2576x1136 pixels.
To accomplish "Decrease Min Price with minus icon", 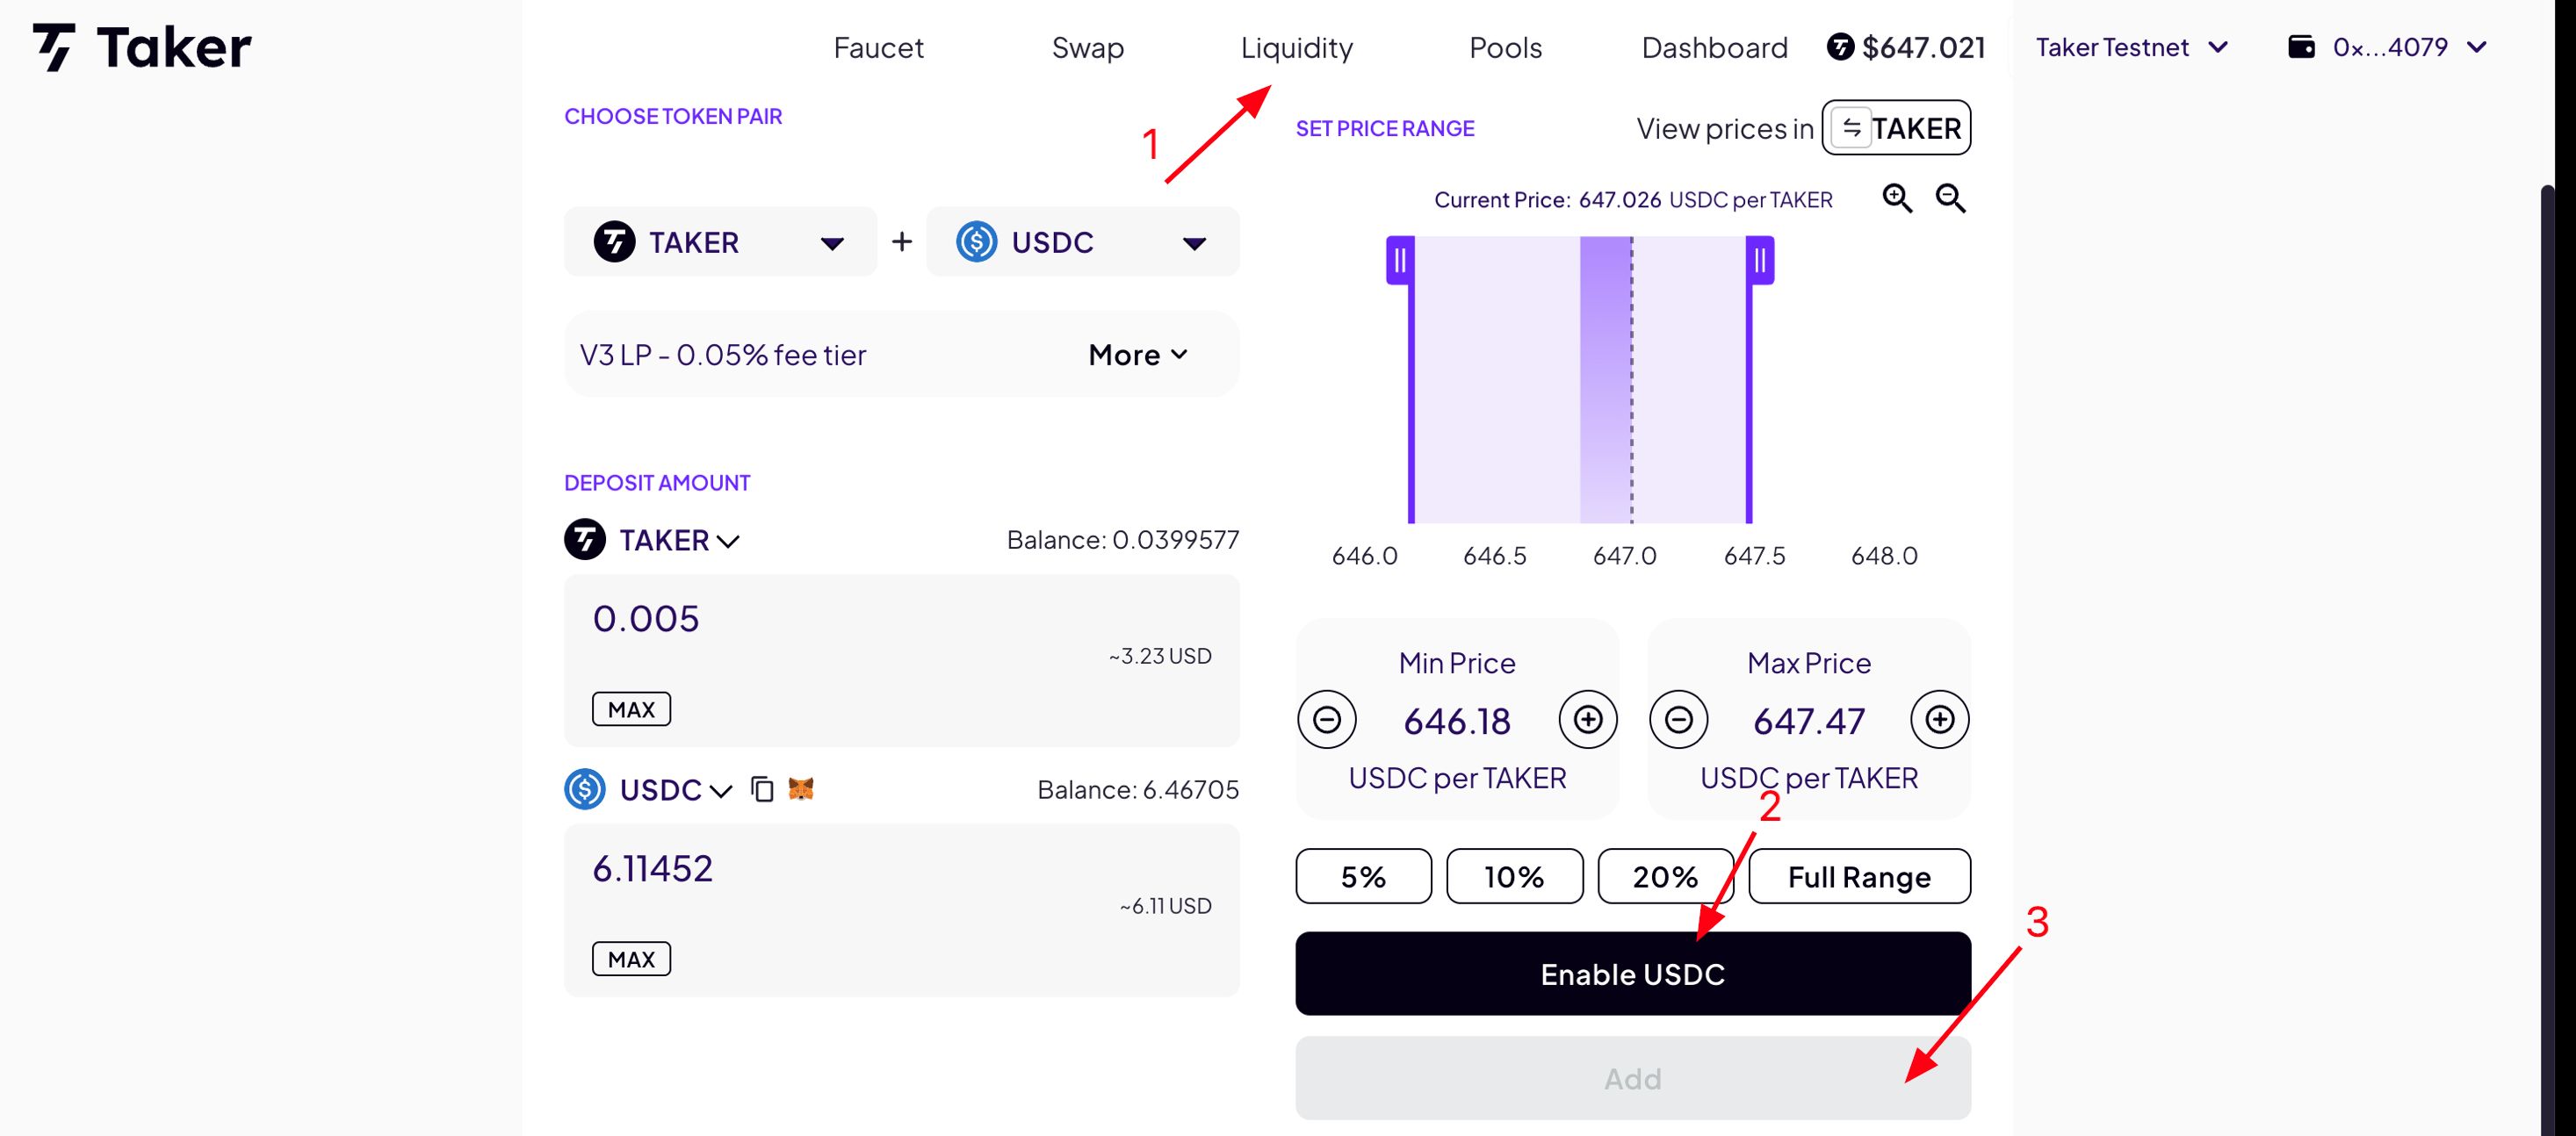I will click(1327, 719).
